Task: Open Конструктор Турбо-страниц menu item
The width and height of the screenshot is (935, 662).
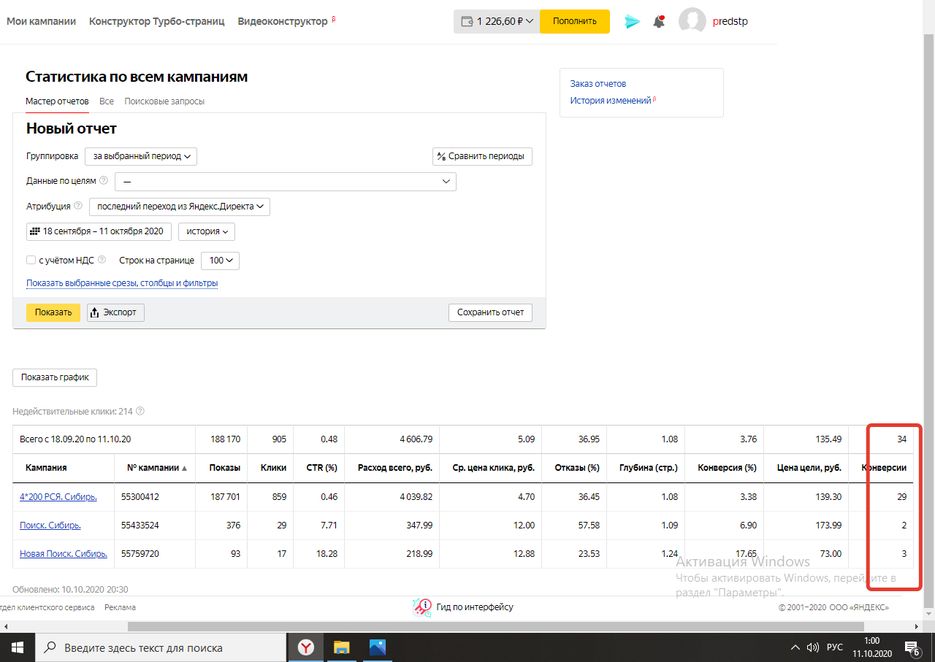Action: (157, 21)
